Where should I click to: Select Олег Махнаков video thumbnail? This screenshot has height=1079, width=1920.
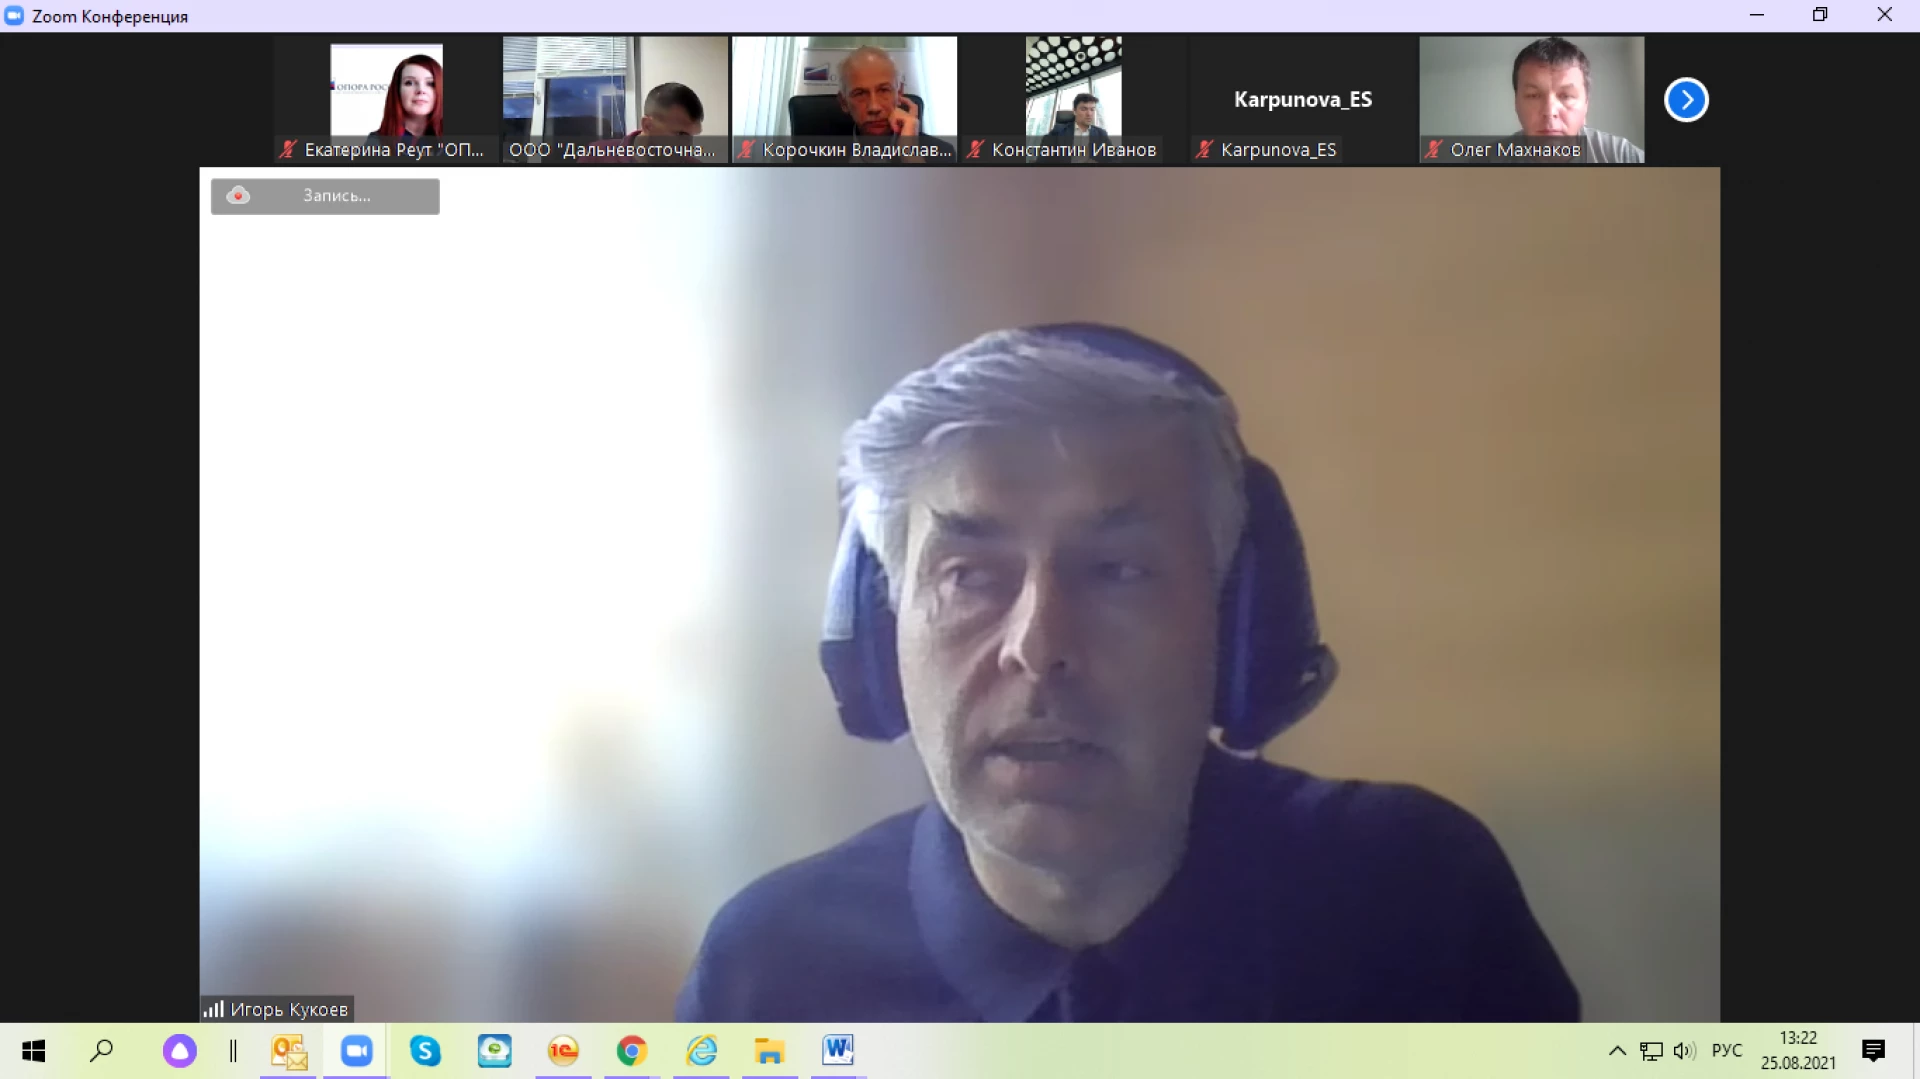(x=1531, y=99)
